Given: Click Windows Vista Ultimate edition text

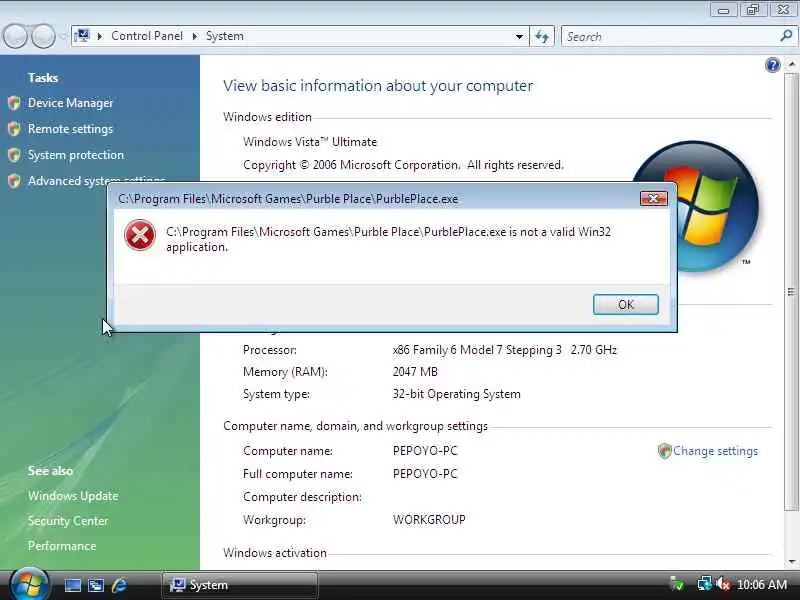Looking at the screenshot, I should pos(310,142).
